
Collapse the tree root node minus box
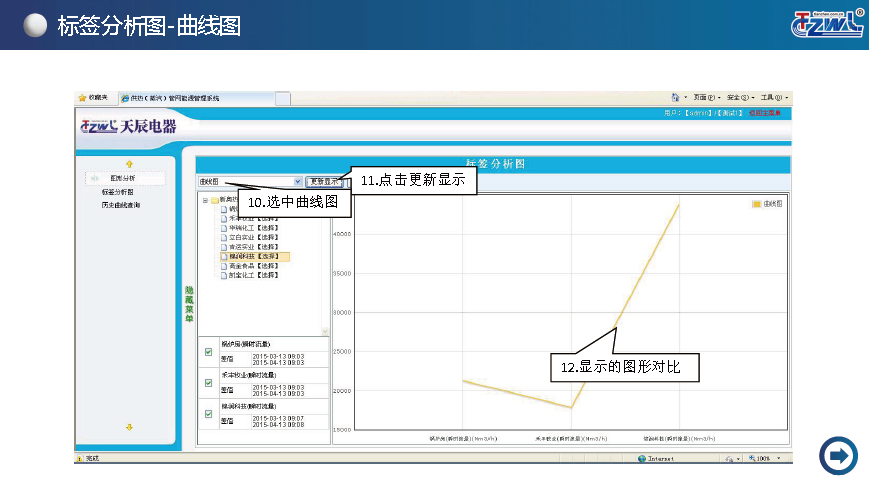pos(205,201)
